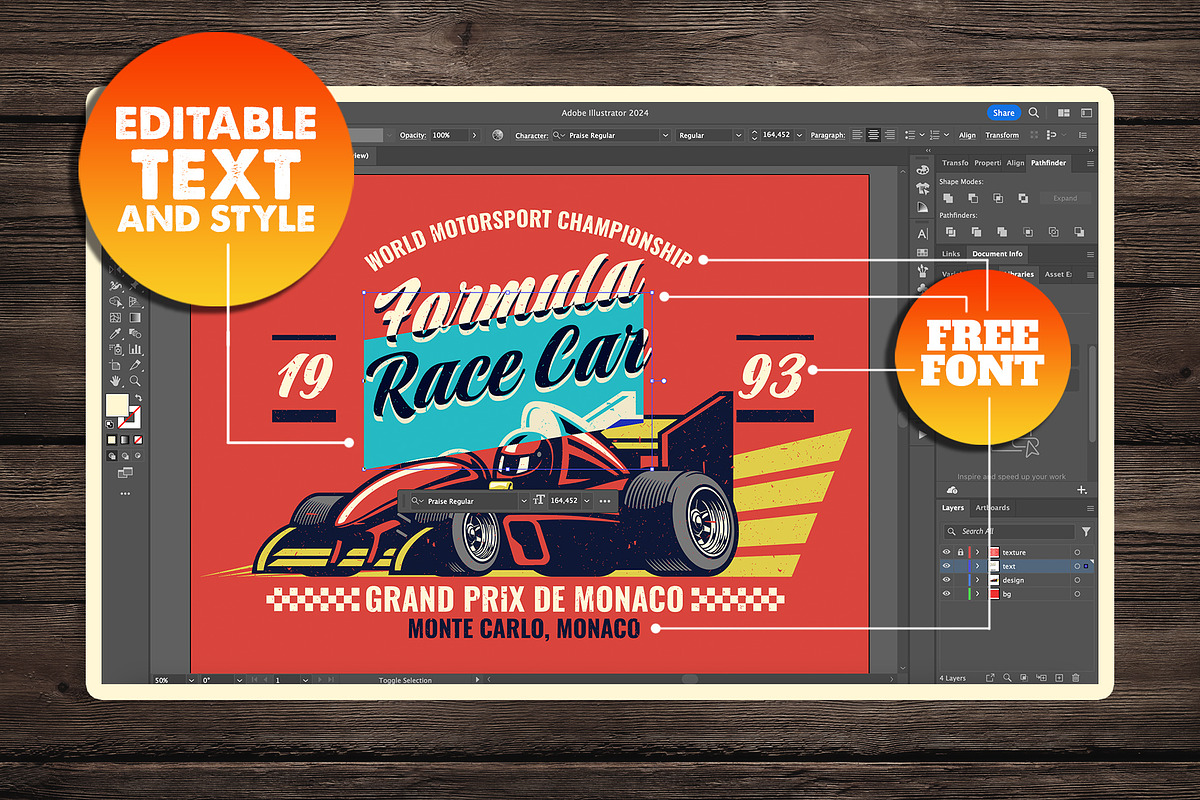The width and height of the screenshot is (1200, 800).
Task: Select the Zoom tool in toolbar
Action: tap(135, 381)
